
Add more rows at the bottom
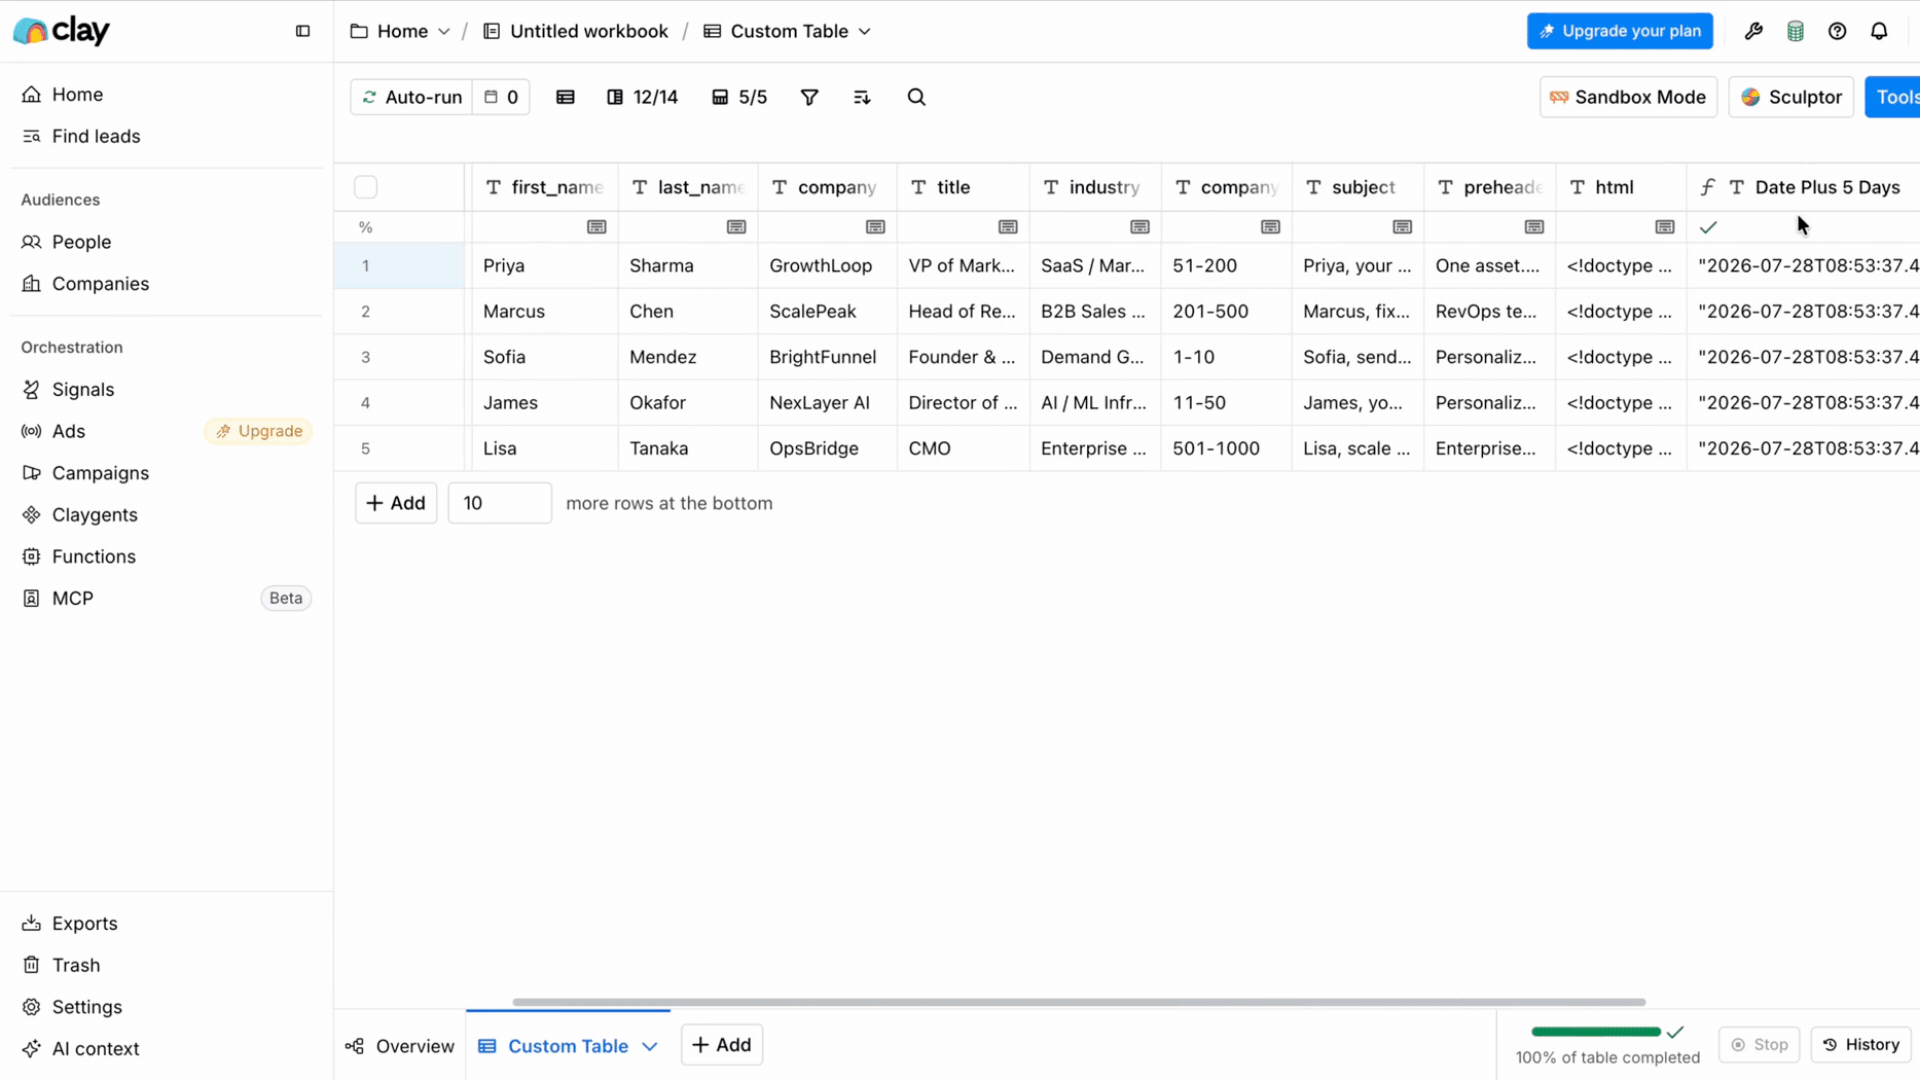click(x=396, y=503)
